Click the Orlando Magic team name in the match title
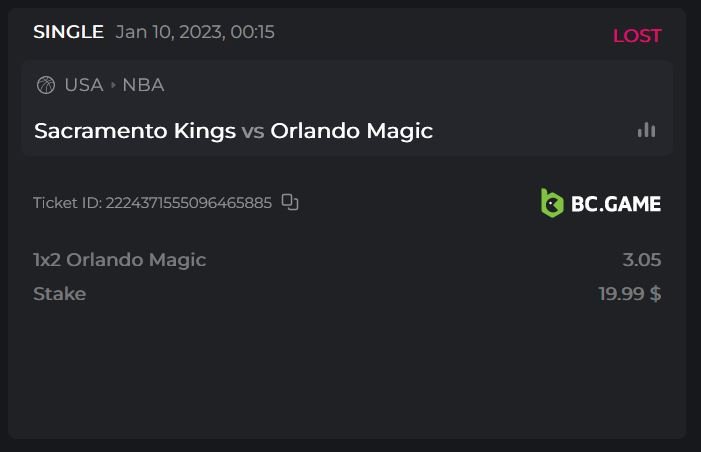The width and height of the screenshot is (701, 452). 351,131
